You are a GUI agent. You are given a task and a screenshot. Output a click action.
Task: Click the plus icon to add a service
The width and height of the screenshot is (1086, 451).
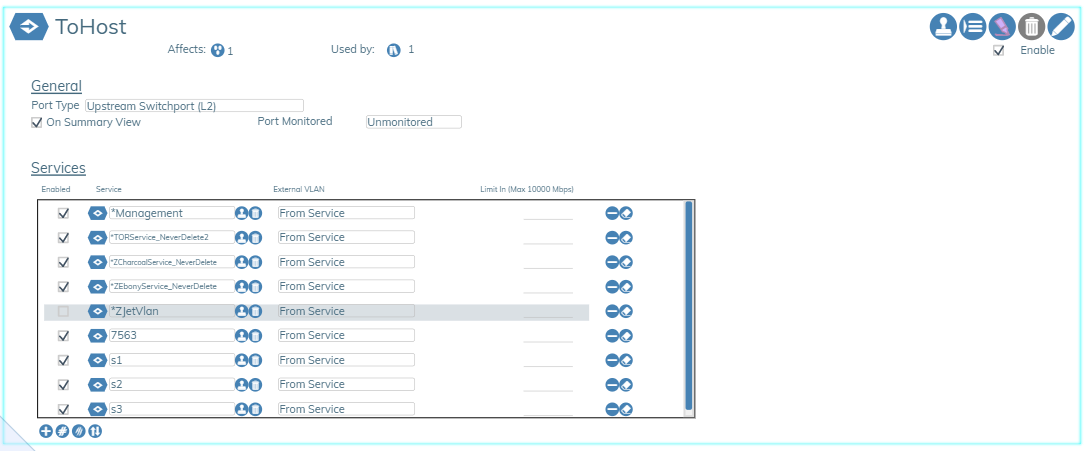click(x=46, y=431)
